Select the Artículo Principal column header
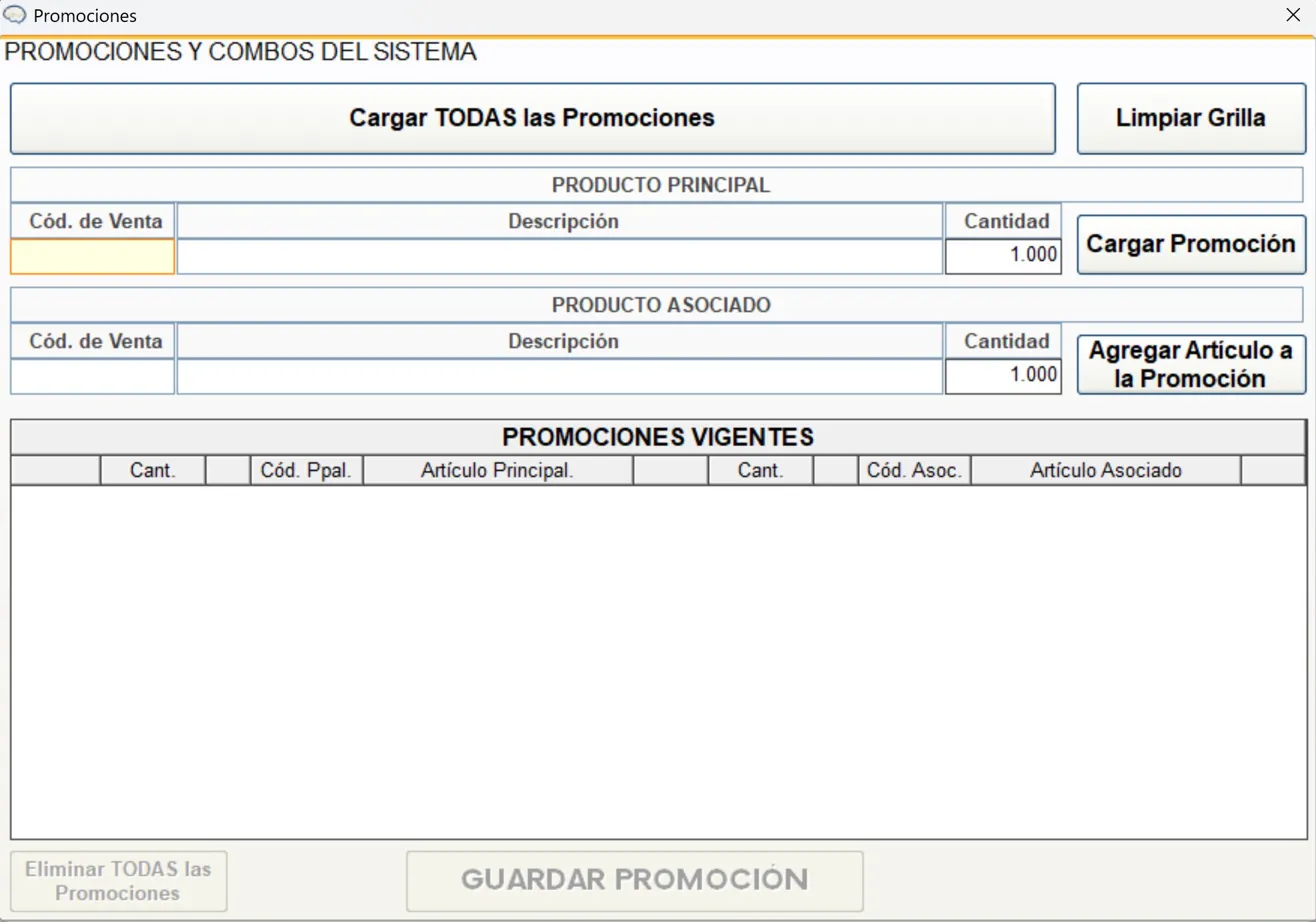Viewport: 1316px width, 922px height. pos(497,469)
